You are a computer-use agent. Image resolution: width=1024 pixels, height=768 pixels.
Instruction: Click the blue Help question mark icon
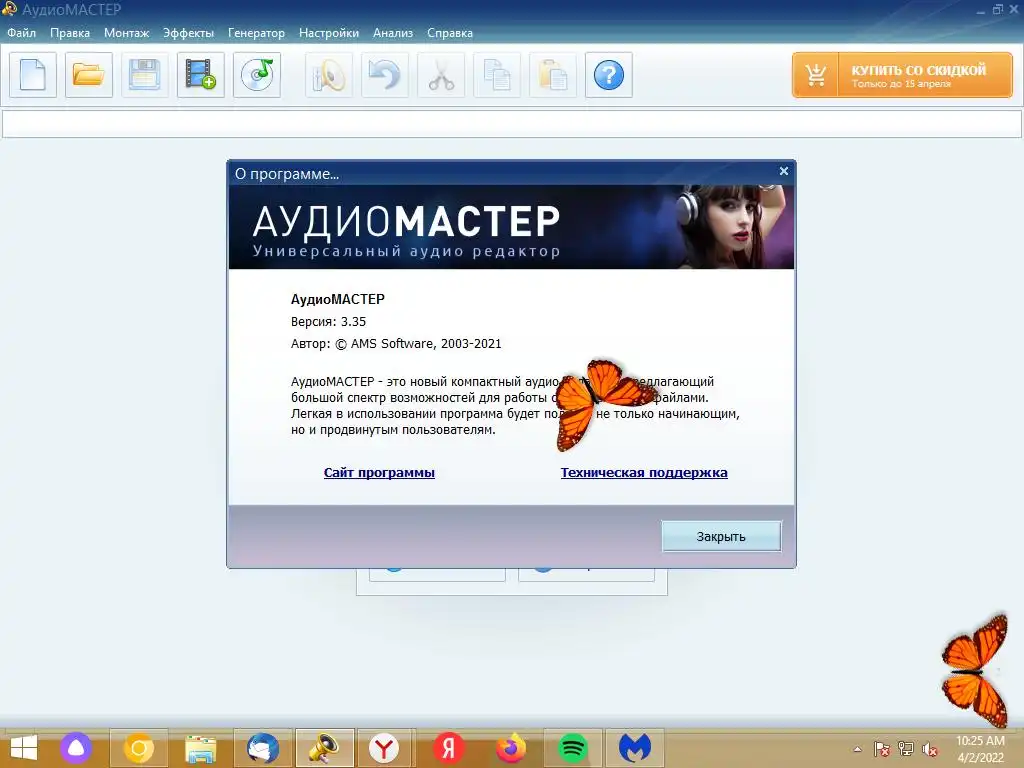tap(609, 75)
